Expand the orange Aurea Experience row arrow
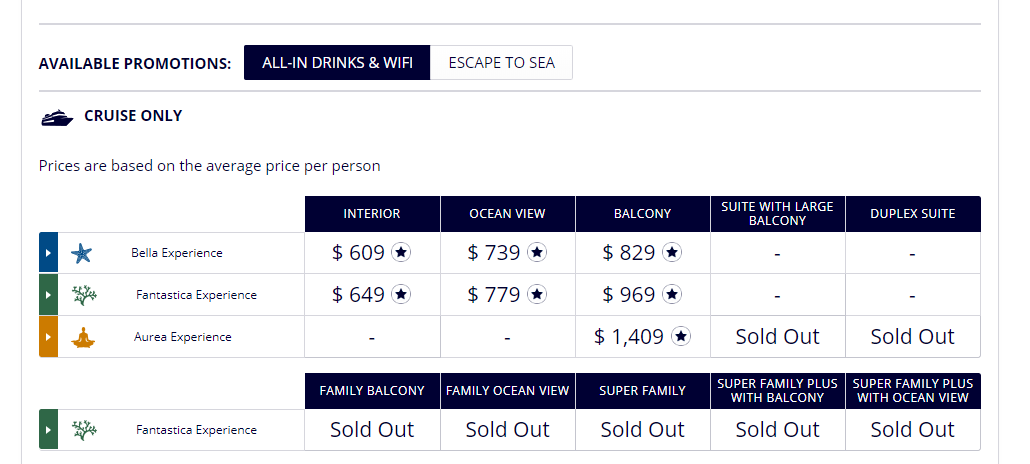The width and height of the screenshot is (1030, 464). (48, 337)
